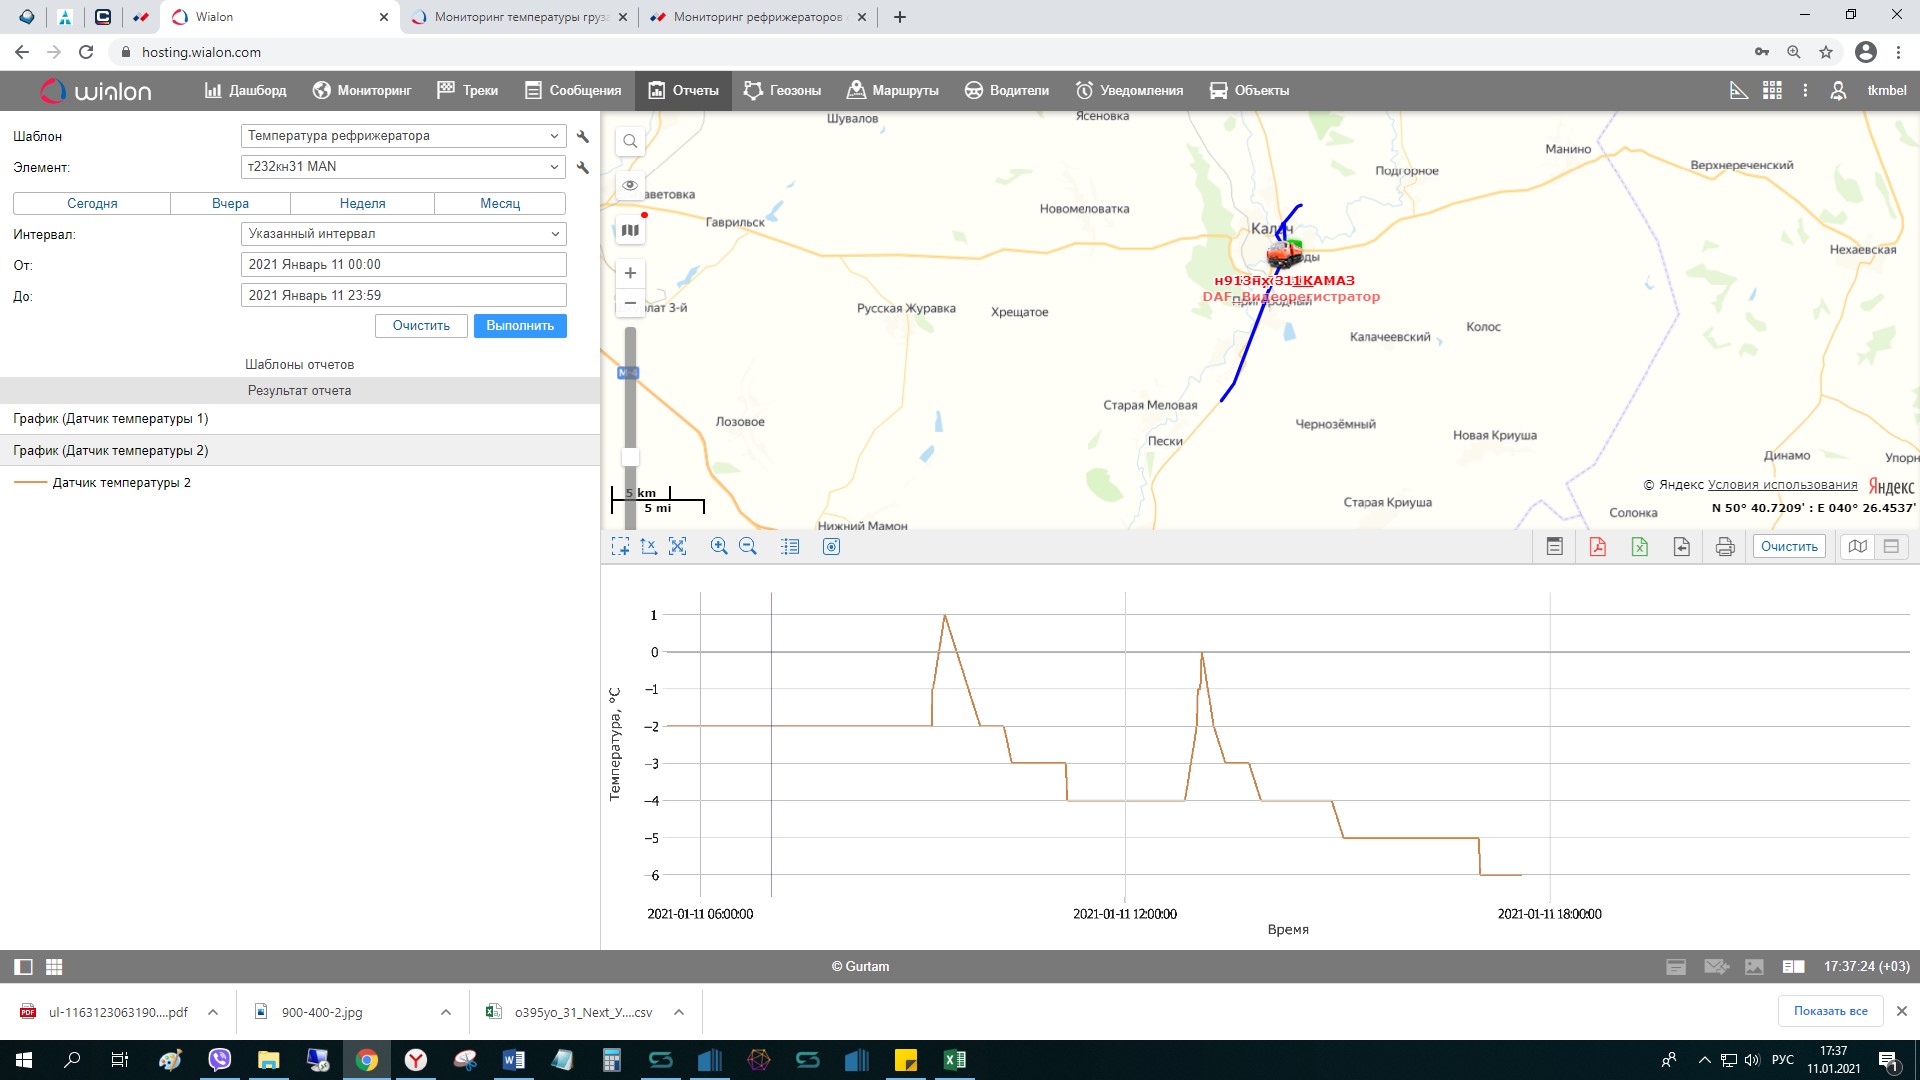Open the Треки tab
Viewport: 1920px width, 1080px height.
click(x=468, y=90)
